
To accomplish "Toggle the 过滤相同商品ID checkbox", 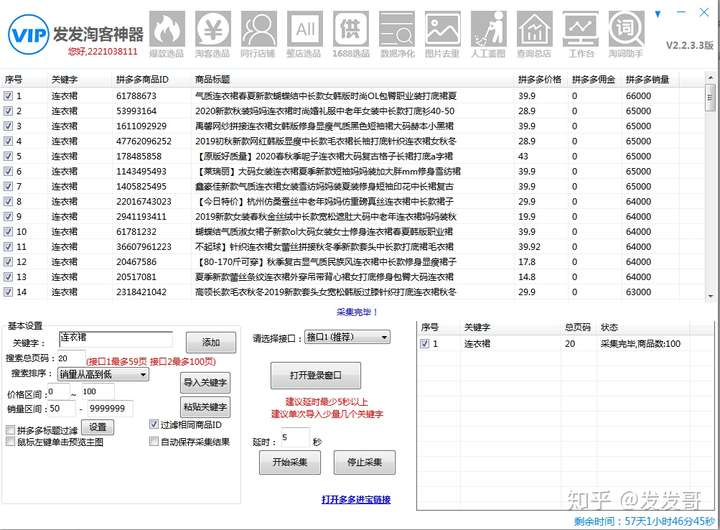I will pyautogui.click(x=154, y=424).
